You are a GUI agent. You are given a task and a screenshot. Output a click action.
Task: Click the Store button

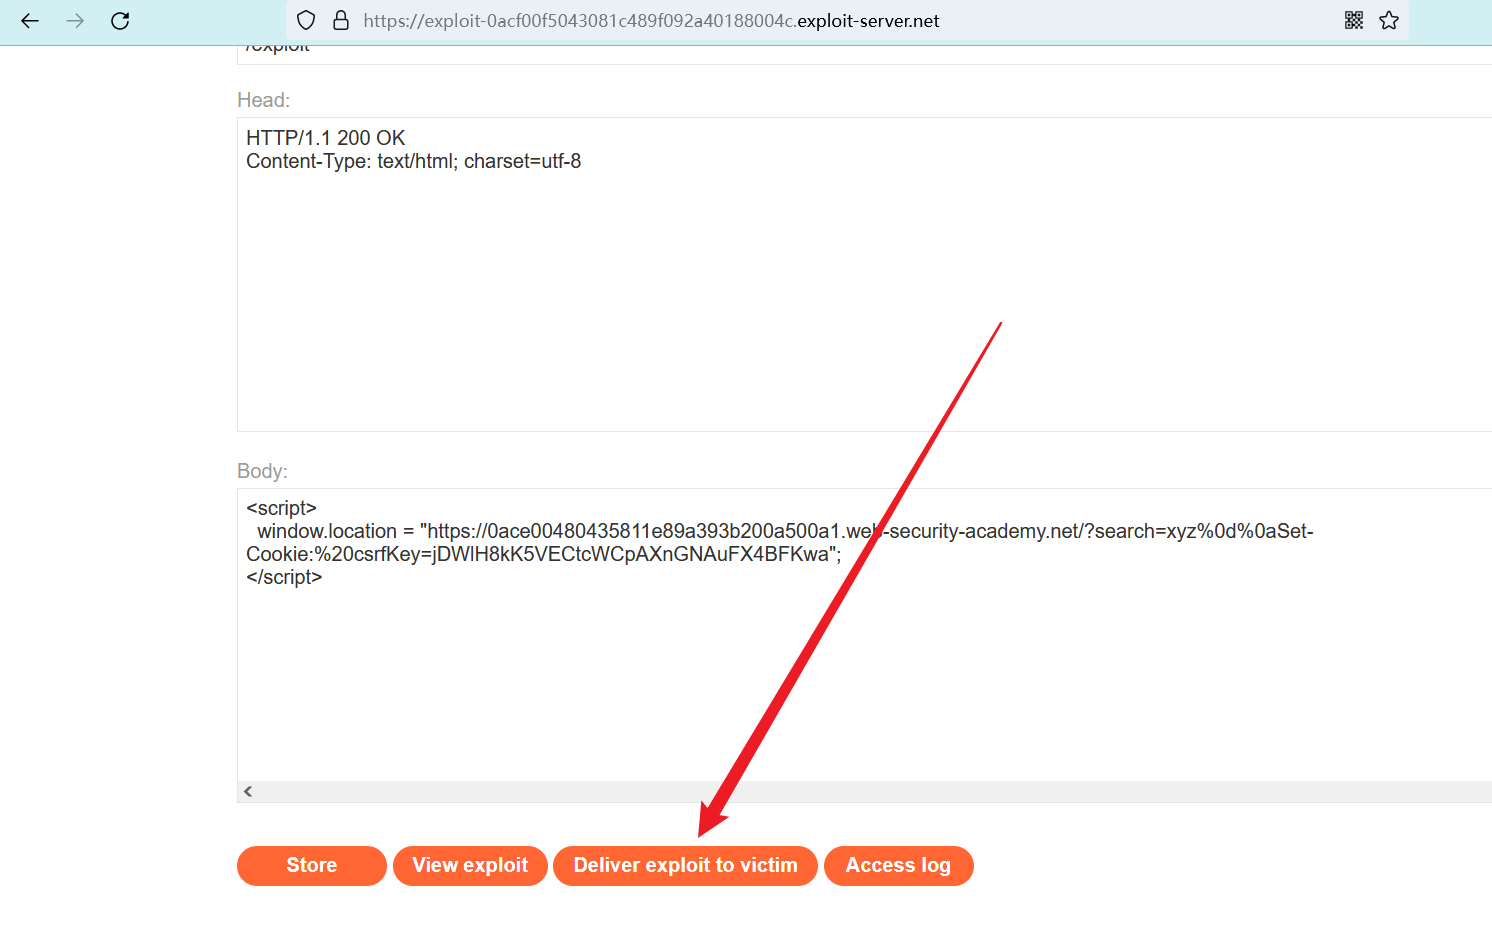point(312,866)
